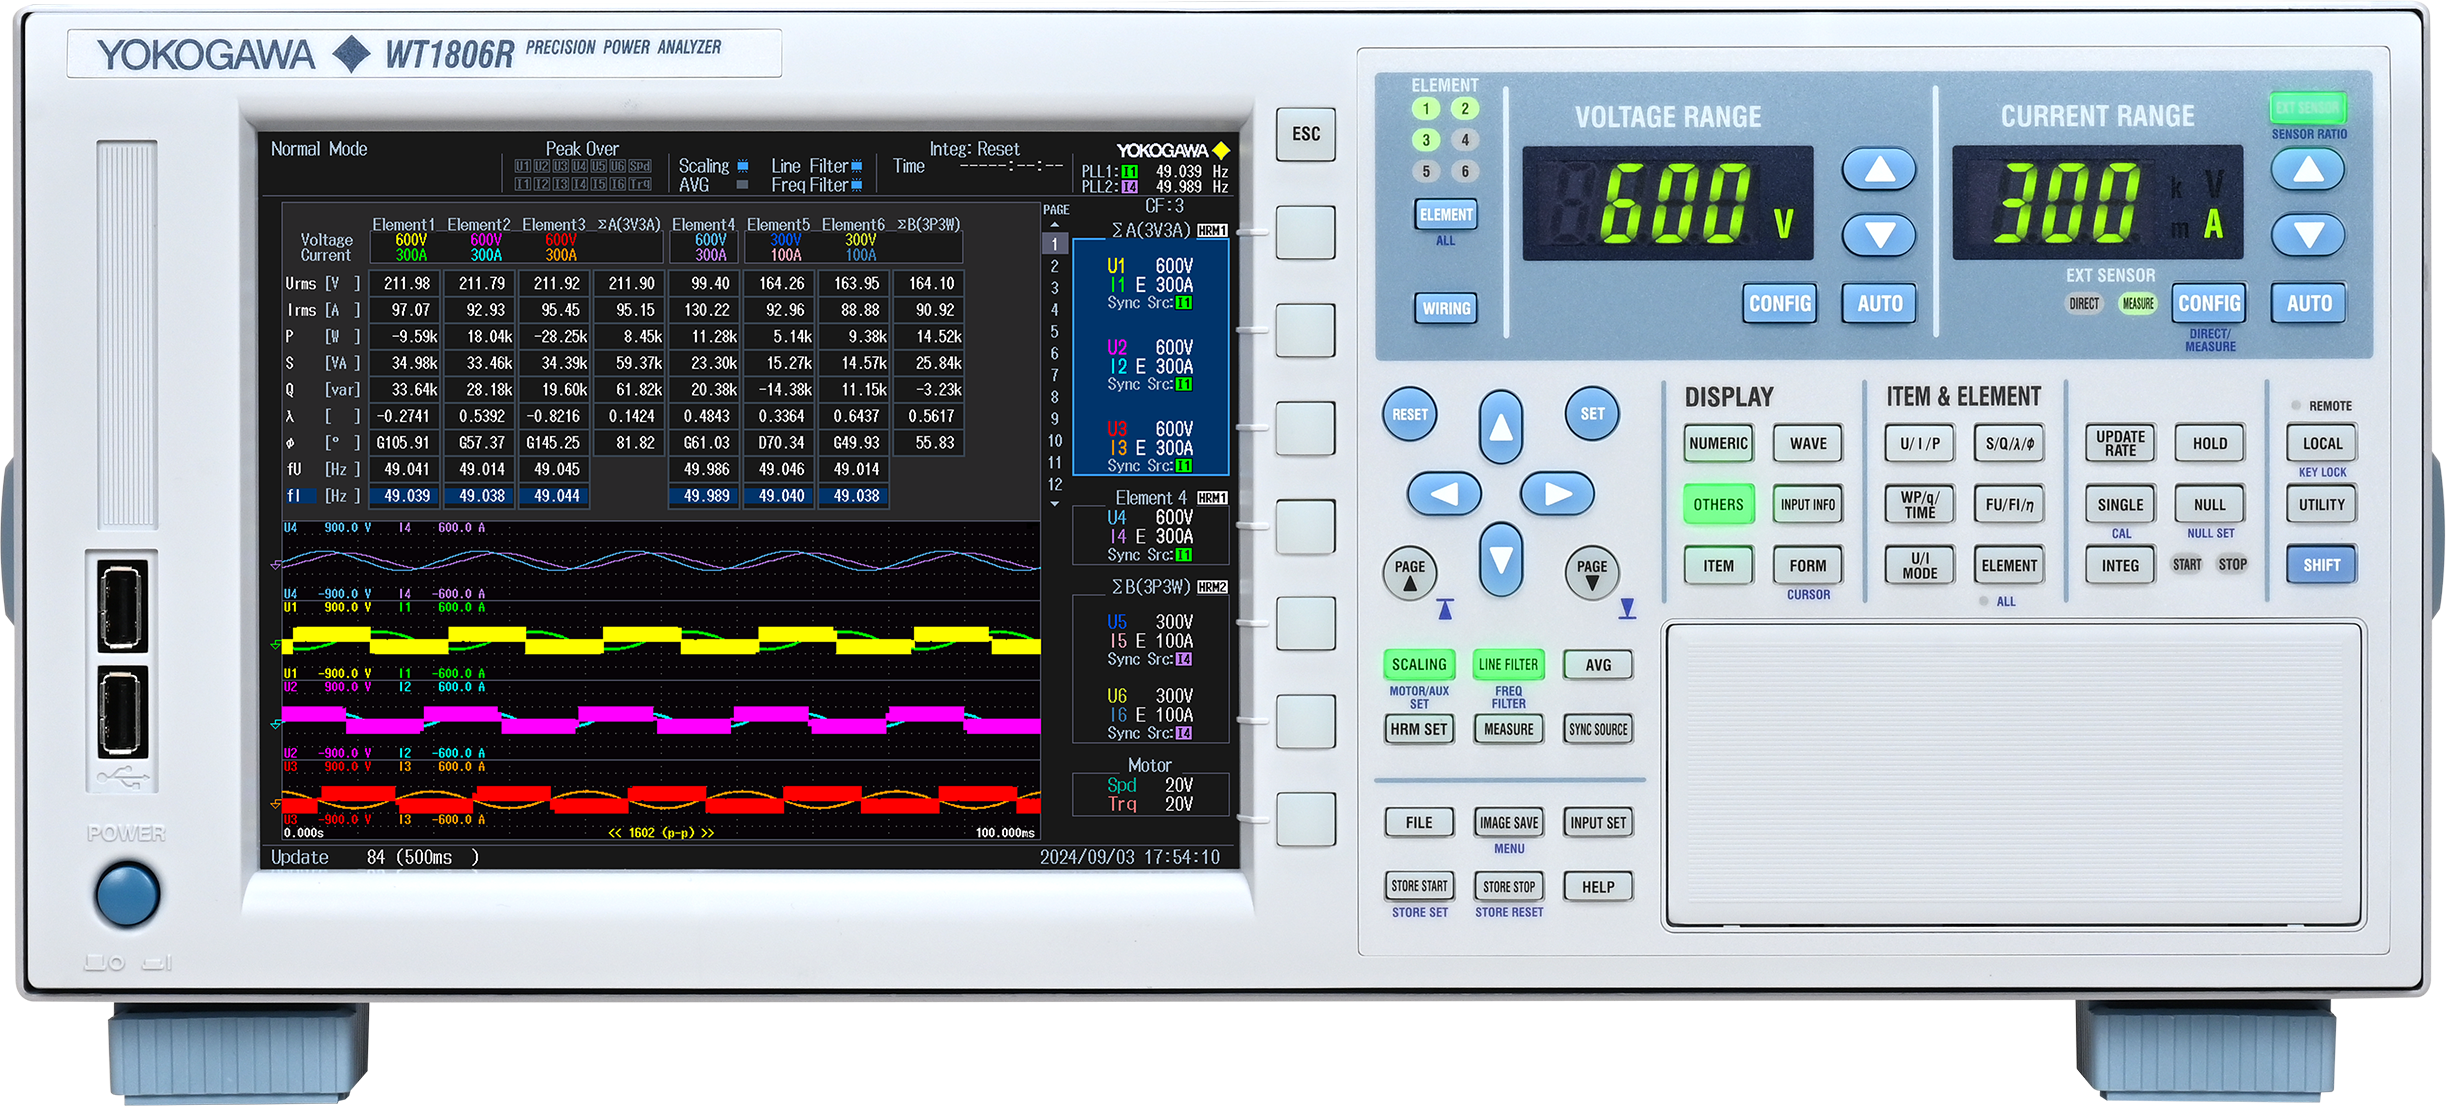Switch display to OTHERS

point(1718,505)
